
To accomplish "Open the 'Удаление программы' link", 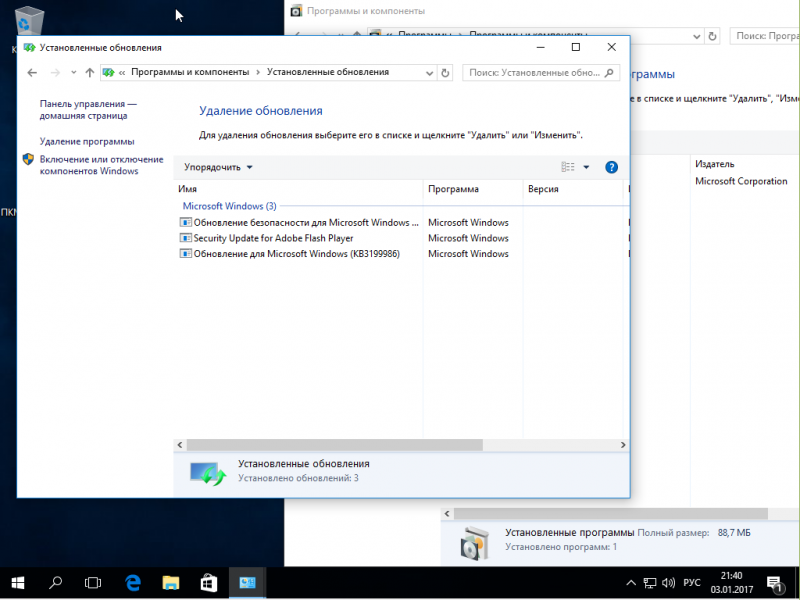I will (87, 141).
